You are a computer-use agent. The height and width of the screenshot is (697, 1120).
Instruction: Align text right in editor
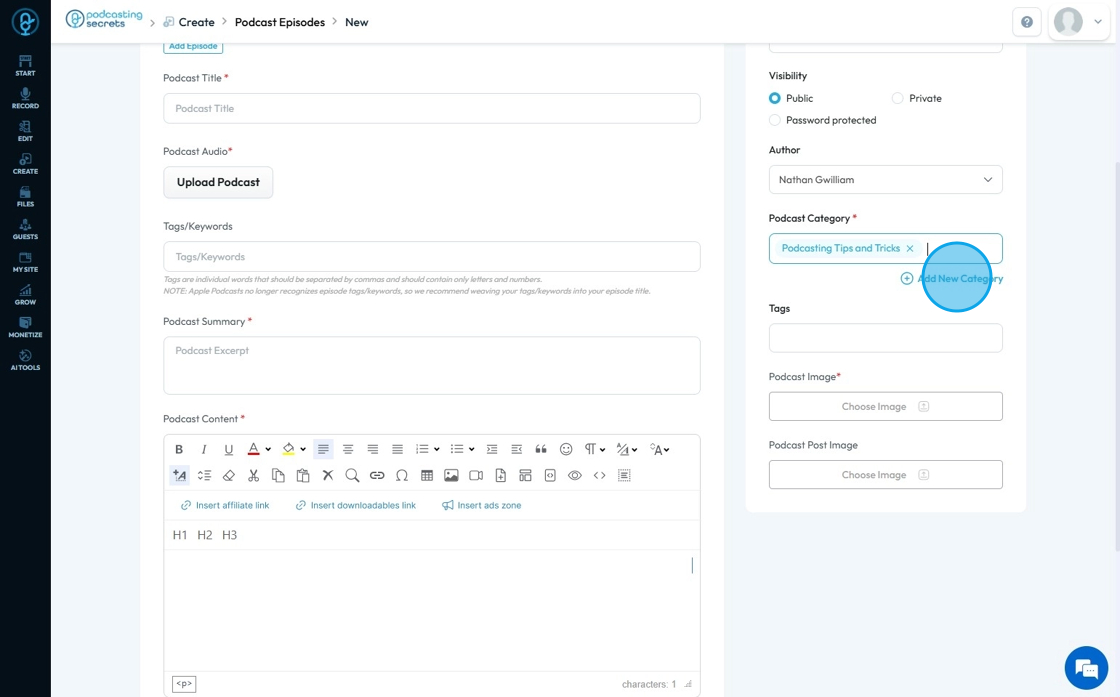click(373, 449)
